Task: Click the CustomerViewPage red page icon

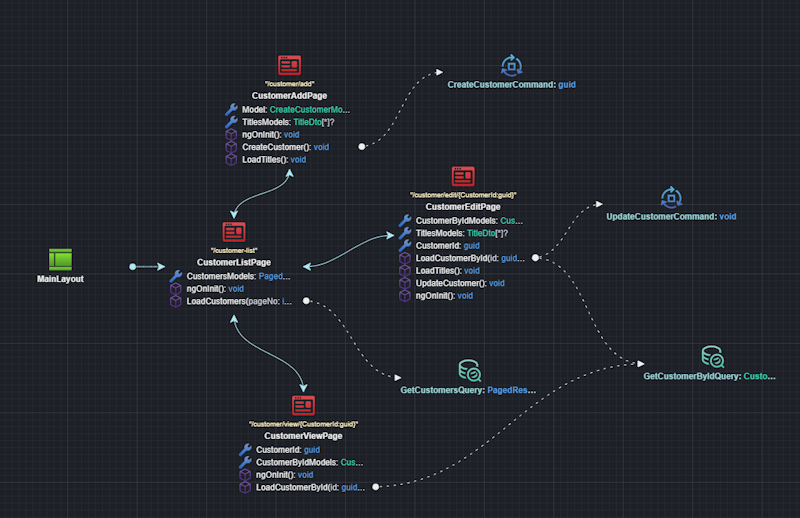Action: pos(303,406)
